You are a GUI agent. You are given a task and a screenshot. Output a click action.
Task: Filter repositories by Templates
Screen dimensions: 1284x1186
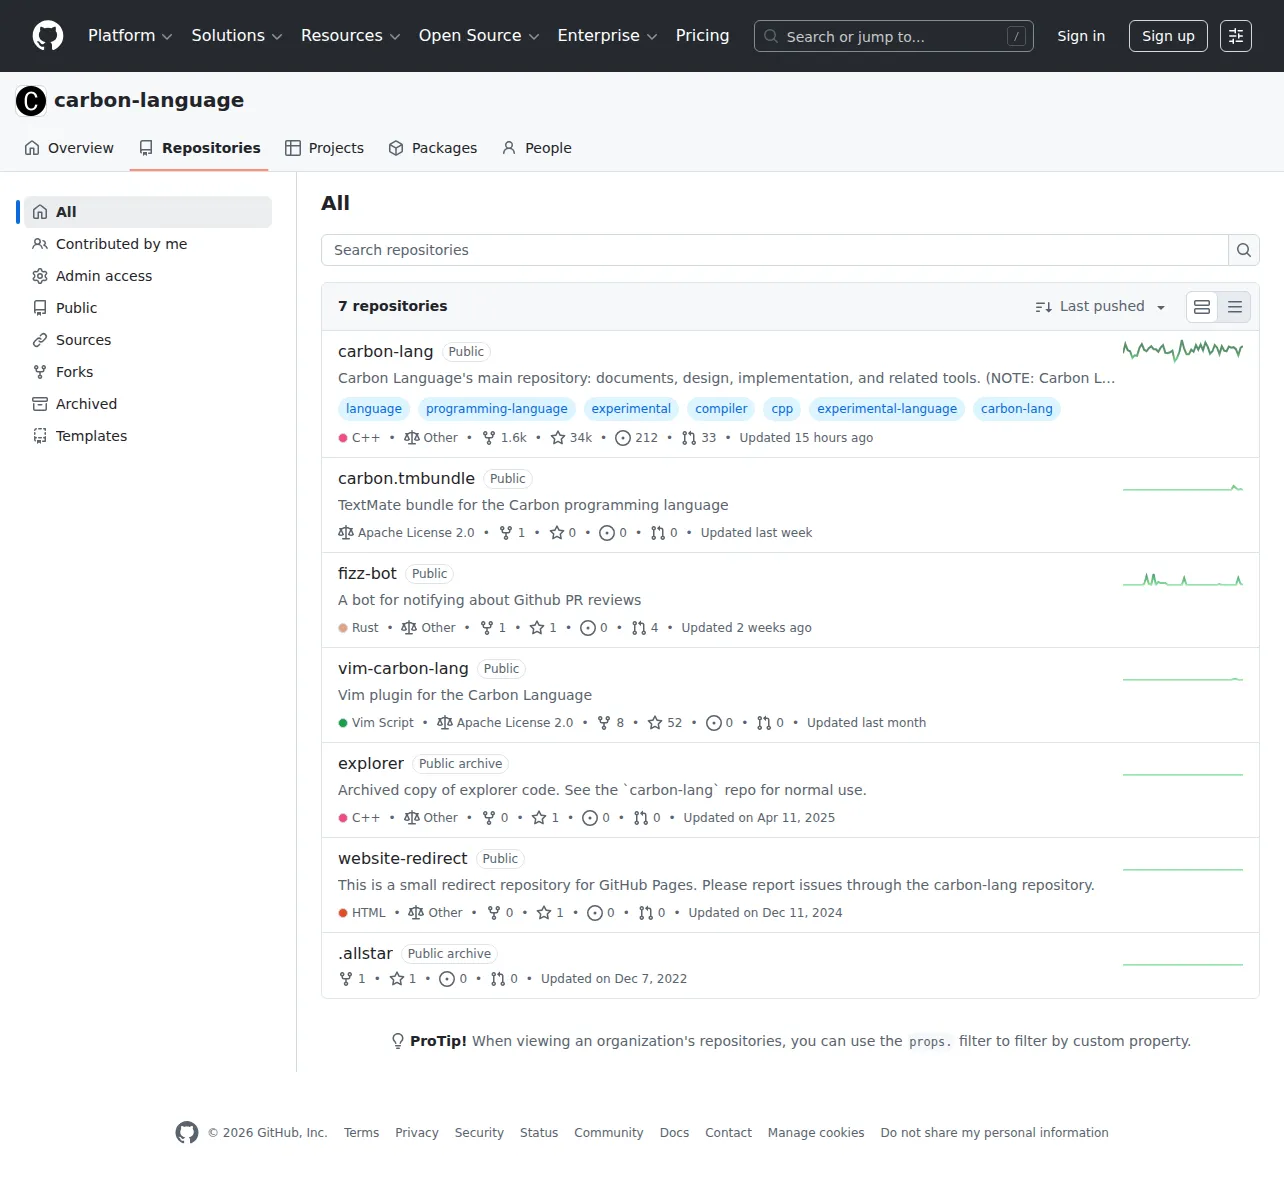point(148,436)
